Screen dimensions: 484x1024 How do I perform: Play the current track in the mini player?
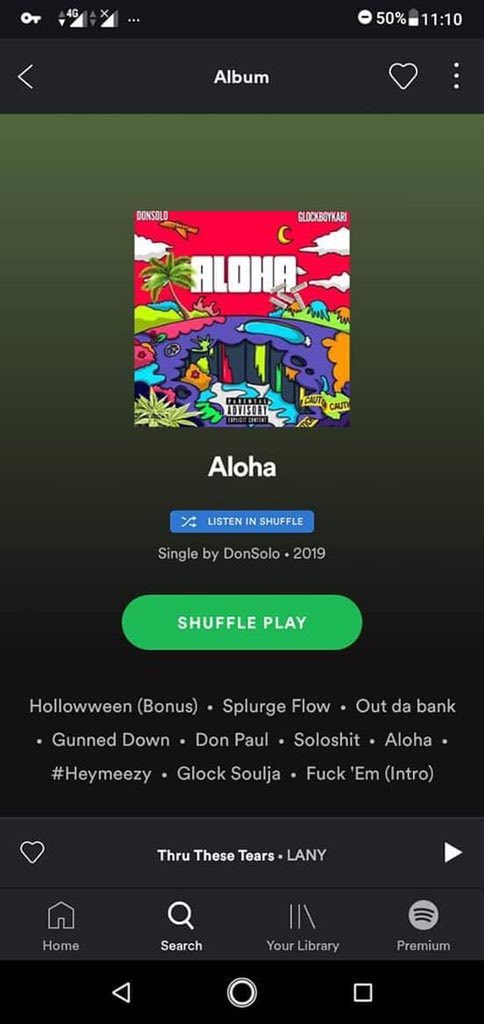point(453,852)
